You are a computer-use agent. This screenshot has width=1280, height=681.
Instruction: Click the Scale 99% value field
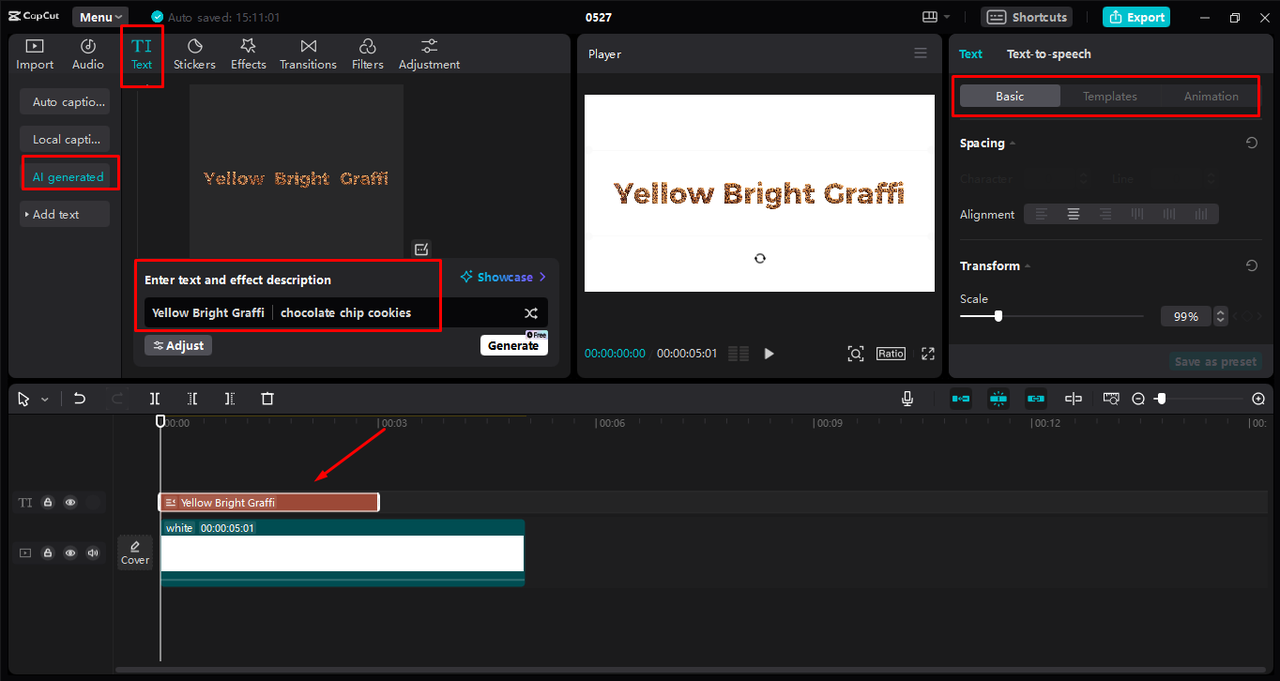tap(1186, 316)
